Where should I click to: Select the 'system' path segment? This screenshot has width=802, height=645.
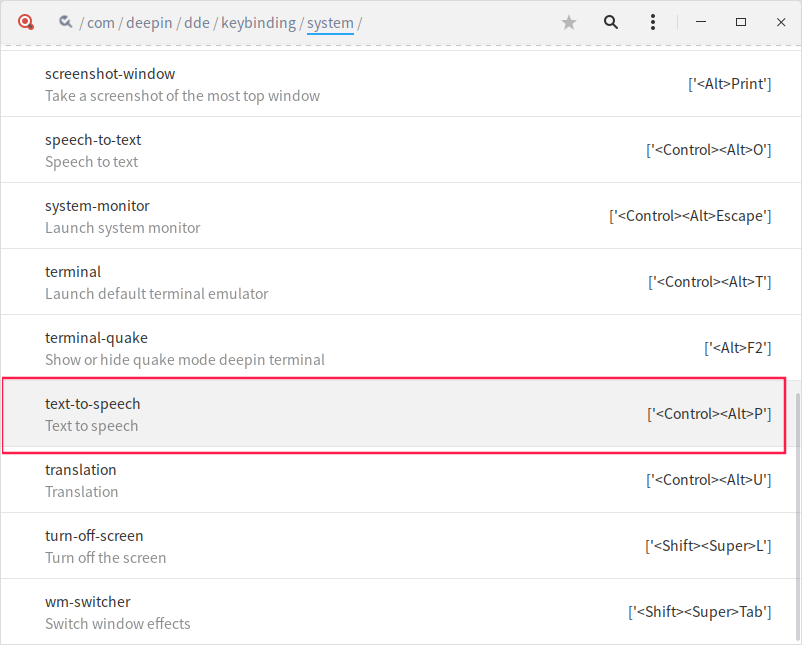coord(330,23)
